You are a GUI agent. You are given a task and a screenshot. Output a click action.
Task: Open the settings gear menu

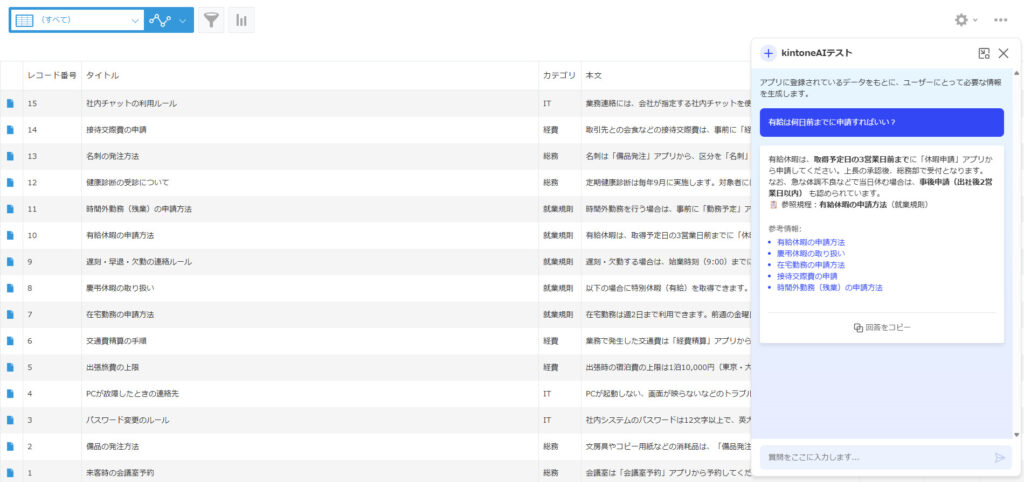point(961,20)
